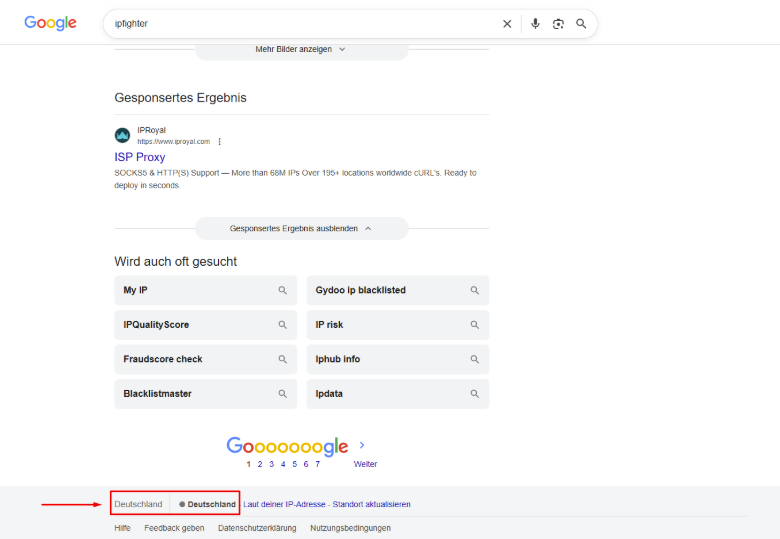Go to results page 7
Viewport: 780px width, 539px height.
point(317,464)
